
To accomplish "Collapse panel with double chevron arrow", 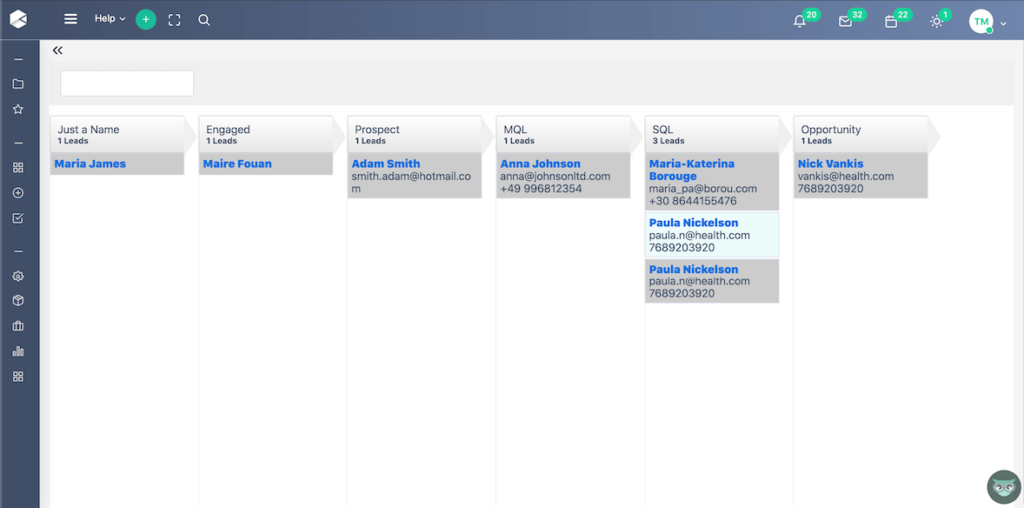I will pos(58,50).
